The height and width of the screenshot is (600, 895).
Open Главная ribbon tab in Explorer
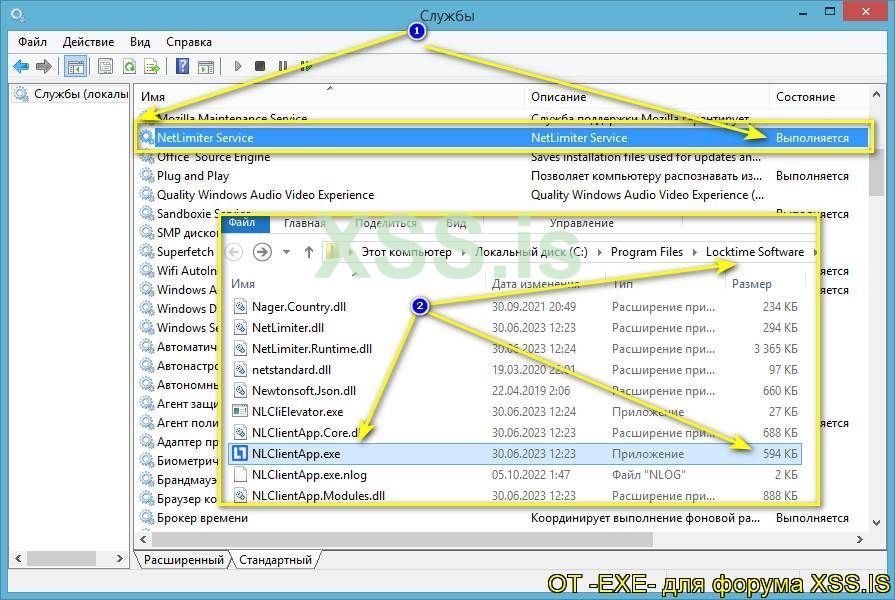point(305,223)
